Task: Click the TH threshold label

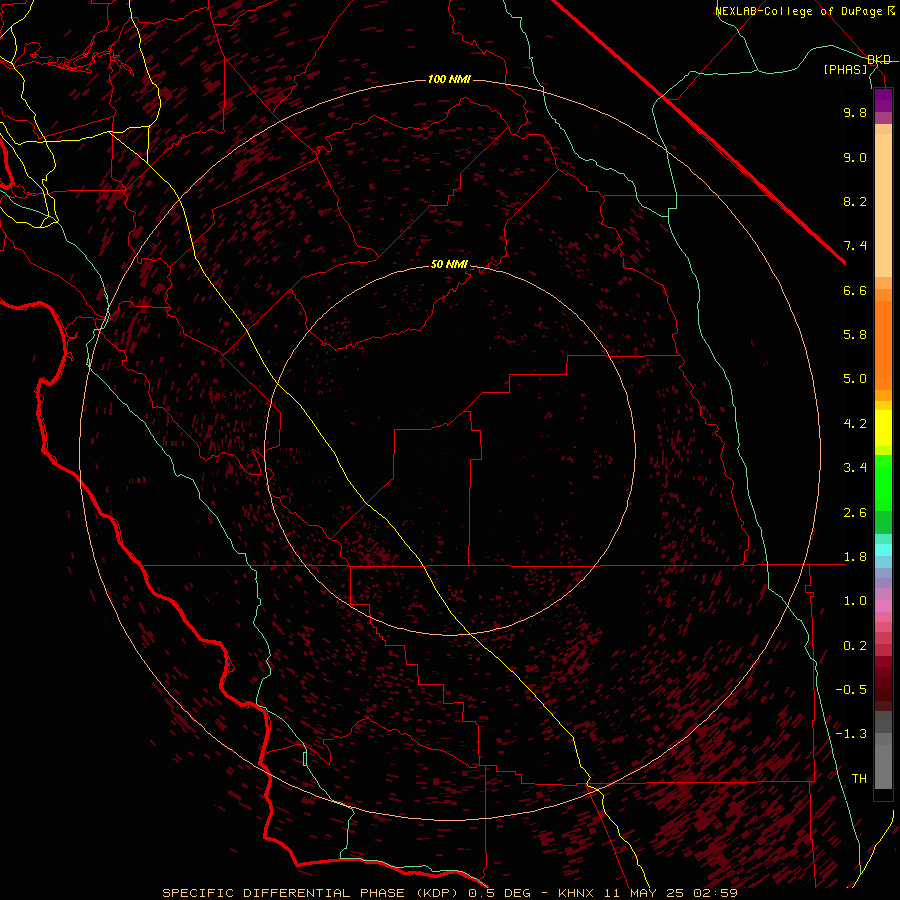Action: (859, 779)
